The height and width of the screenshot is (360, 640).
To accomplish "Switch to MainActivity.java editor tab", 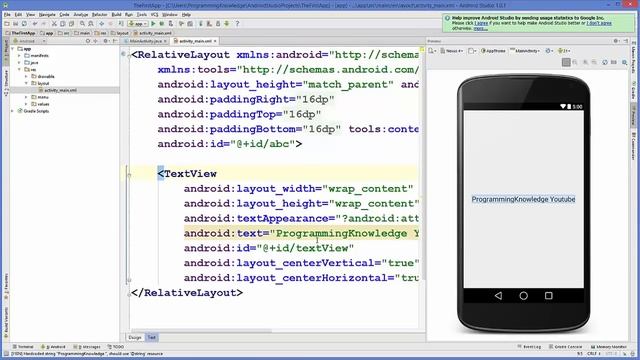I will [x=145, y=41].
